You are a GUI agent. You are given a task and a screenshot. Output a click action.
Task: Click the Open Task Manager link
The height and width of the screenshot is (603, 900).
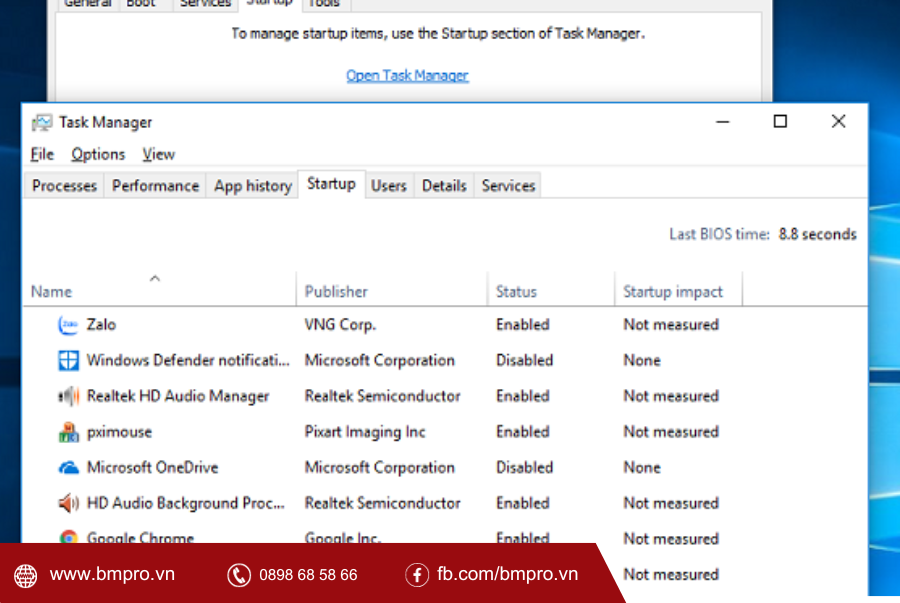click(407, 75)
